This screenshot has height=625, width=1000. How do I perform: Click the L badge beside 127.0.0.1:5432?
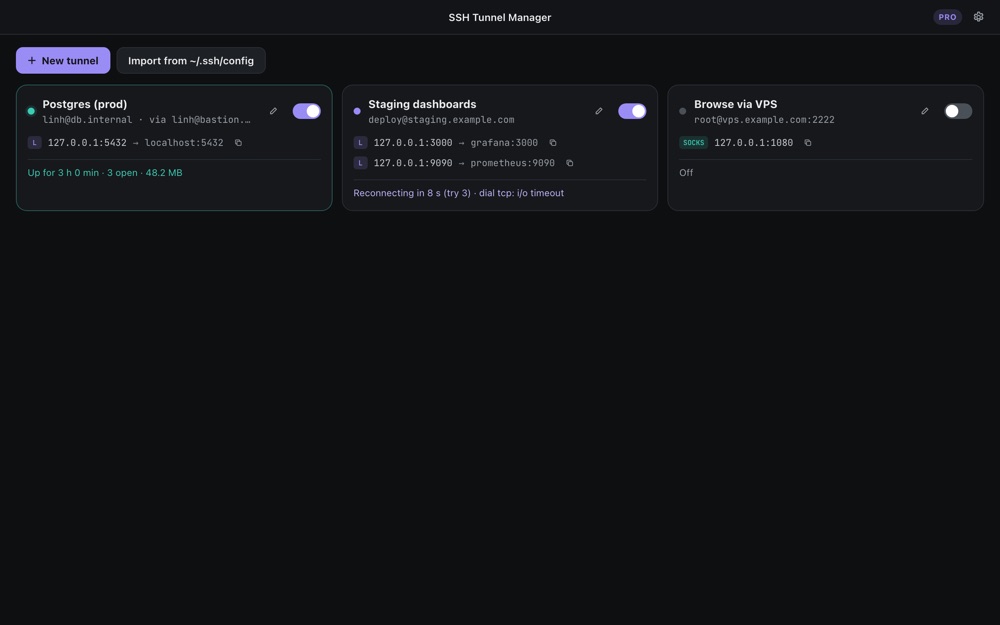point(34,143)
